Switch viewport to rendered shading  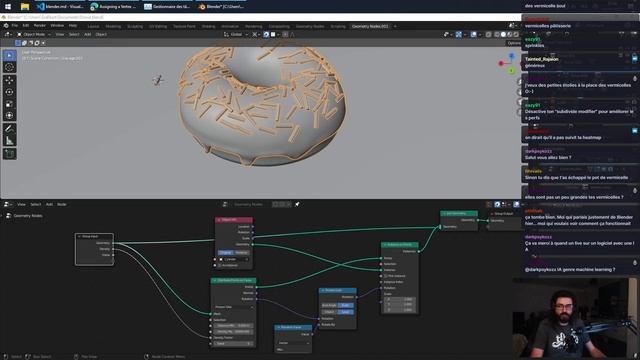point(516,35)
